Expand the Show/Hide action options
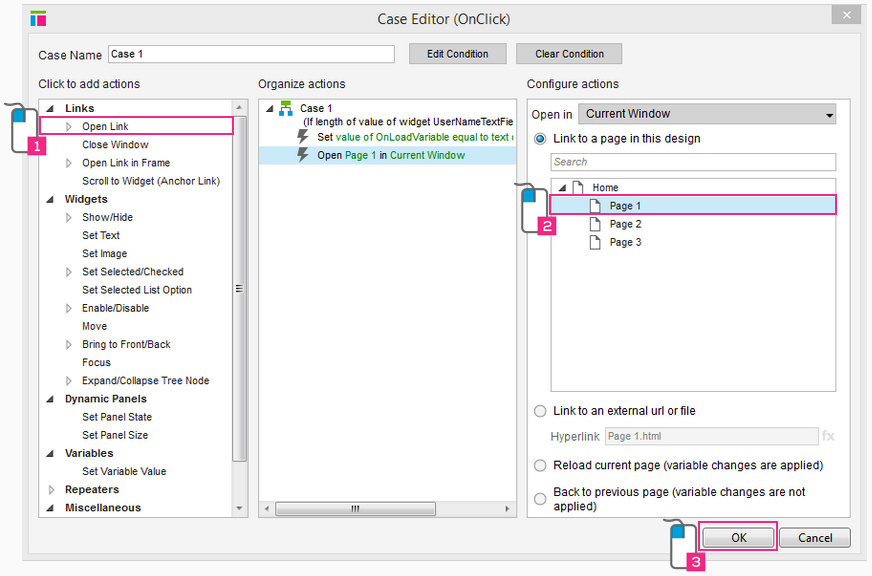 point(69,218)
